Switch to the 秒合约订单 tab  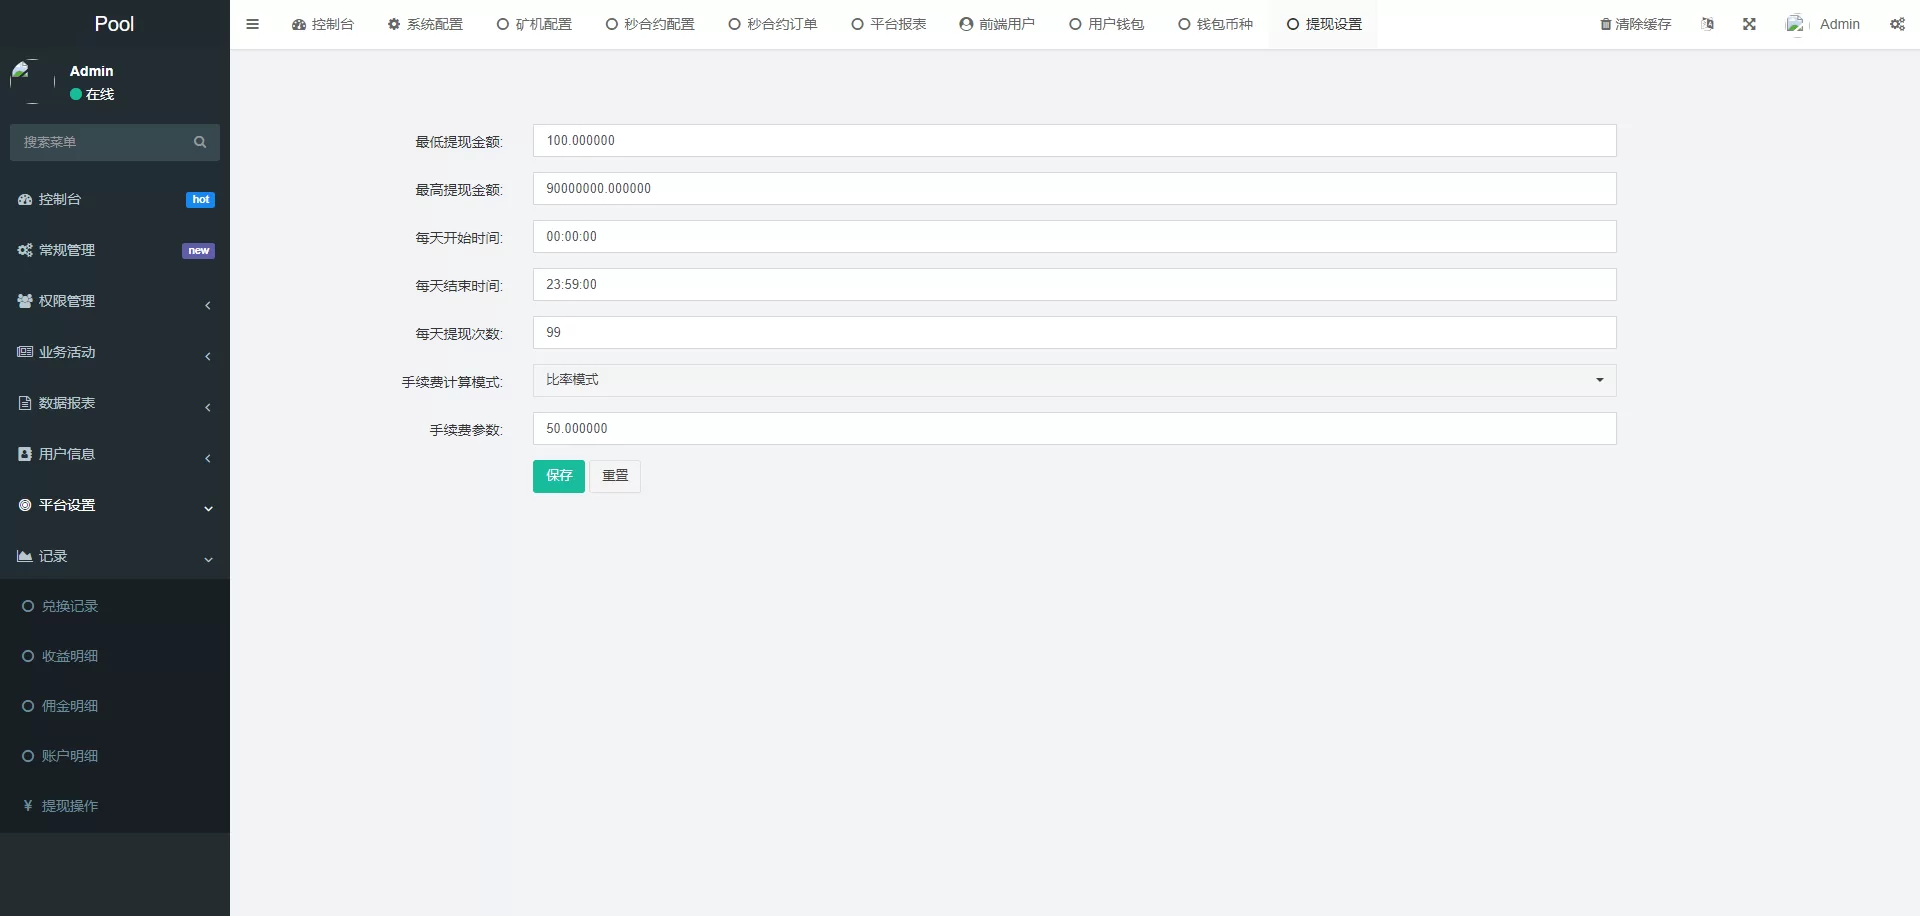point(773,24)
